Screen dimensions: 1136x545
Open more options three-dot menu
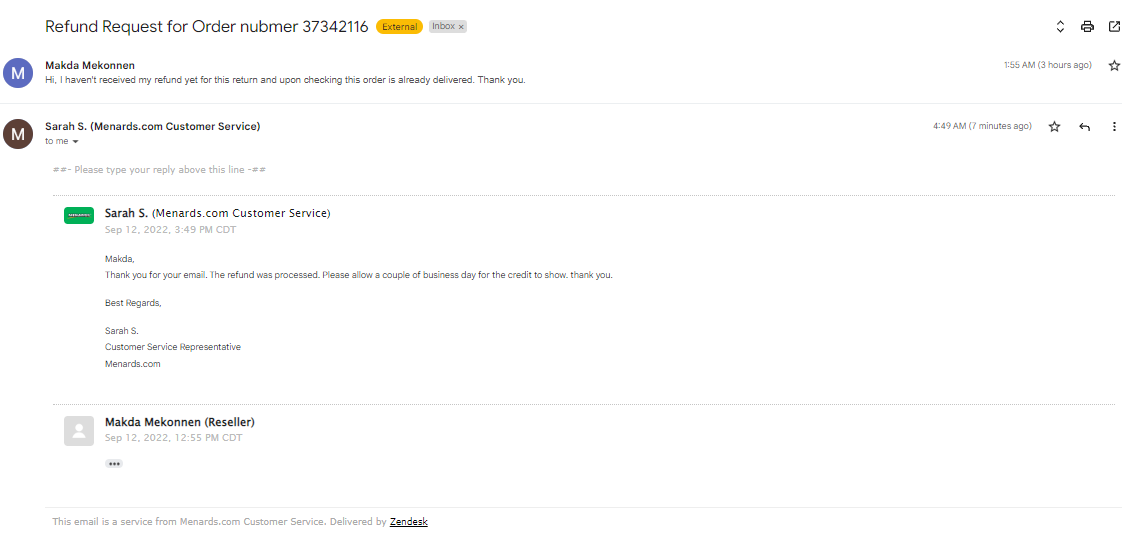pos(1114,127)
